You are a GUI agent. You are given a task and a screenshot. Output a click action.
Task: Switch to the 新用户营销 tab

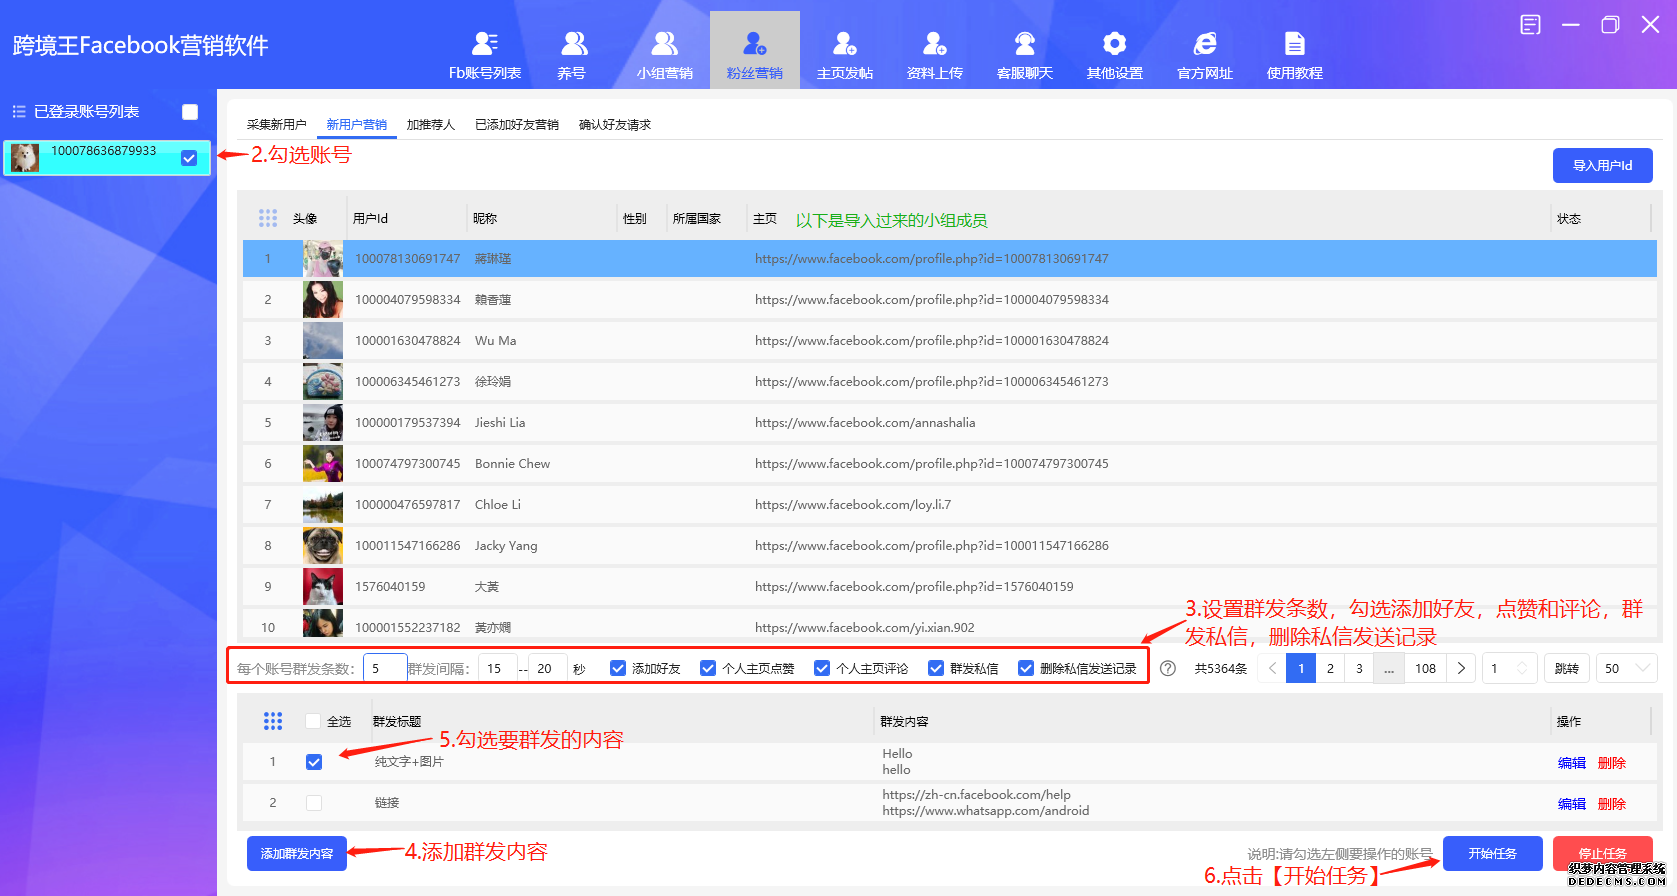click(357, 125)
